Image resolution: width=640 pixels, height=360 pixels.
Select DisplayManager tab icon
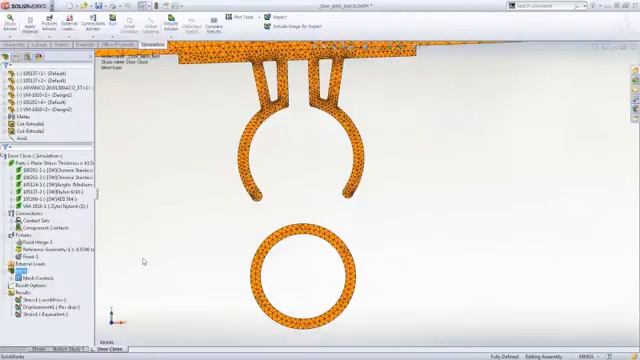pos(39,57)
